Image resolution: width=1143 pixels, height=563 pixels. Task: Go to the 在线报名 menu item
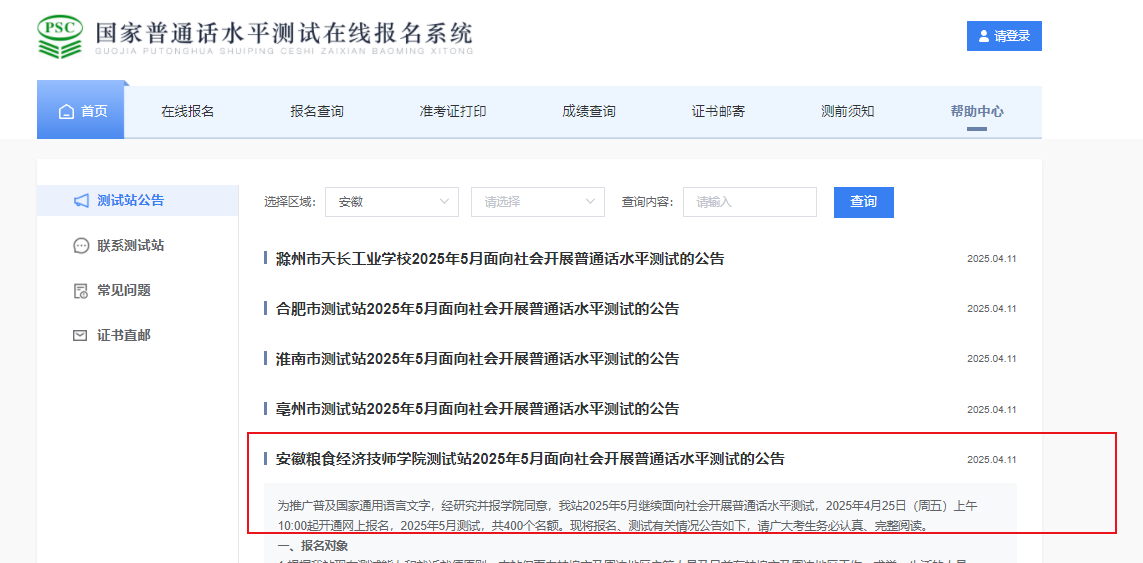[187, 112]
